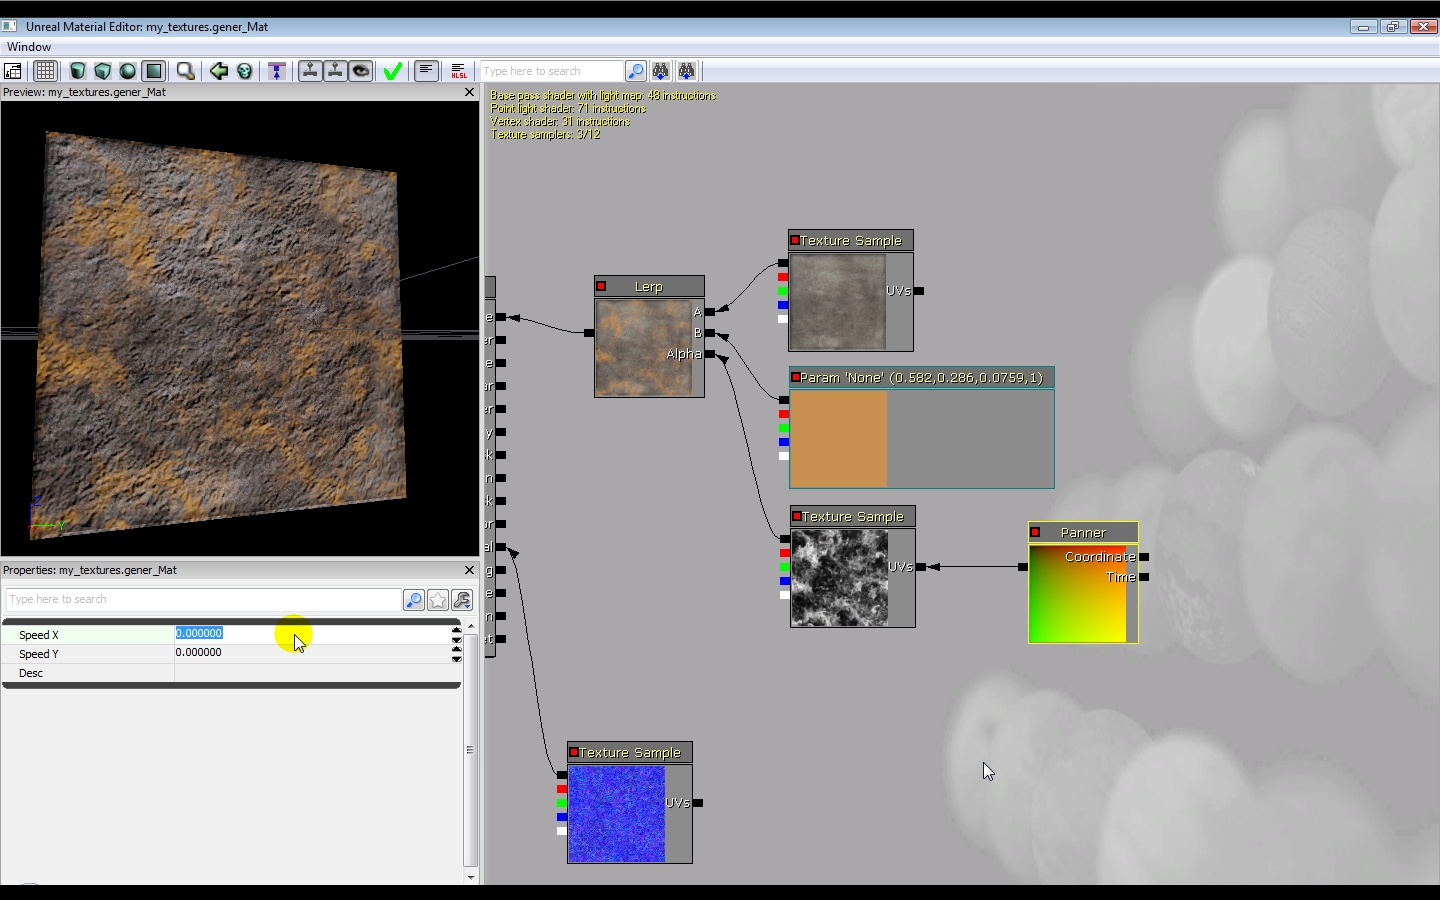Toggle the eye icon toolbar button
Image resolution: width=1440 pixels, height=900 pixels.
tap(361, 71)
